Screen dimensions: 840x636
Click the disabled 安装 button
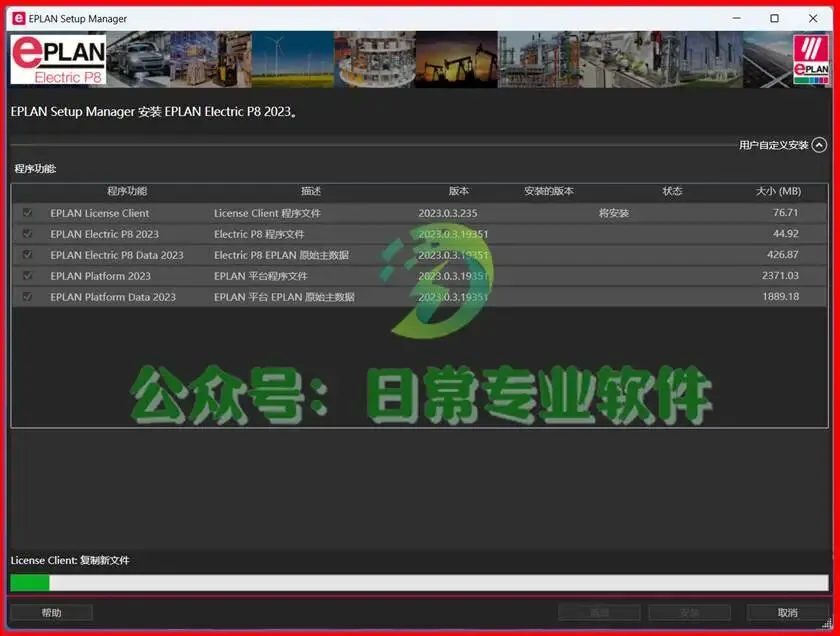pyautogui.click(x=689, y=612)
